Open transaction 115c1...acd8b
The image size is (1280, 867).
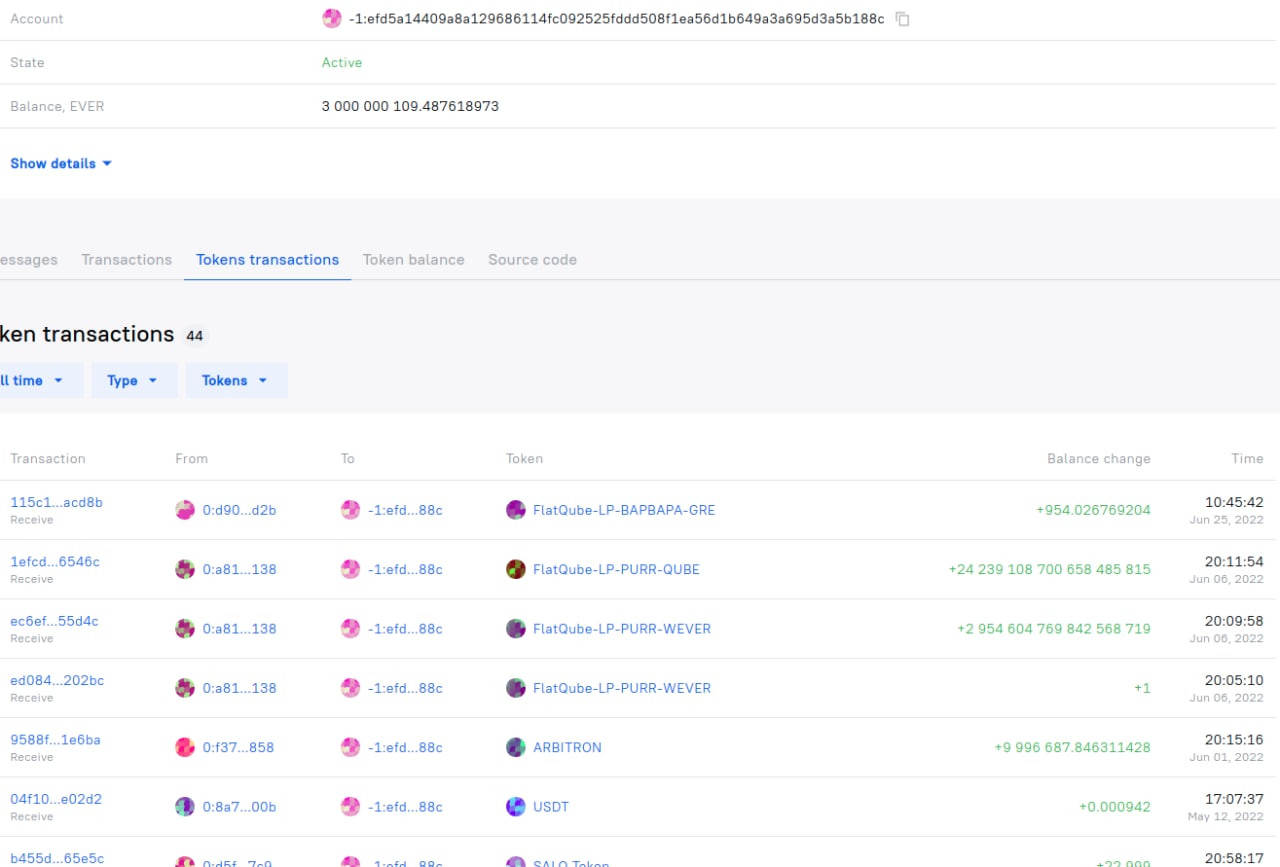click(x=56, y=502)
